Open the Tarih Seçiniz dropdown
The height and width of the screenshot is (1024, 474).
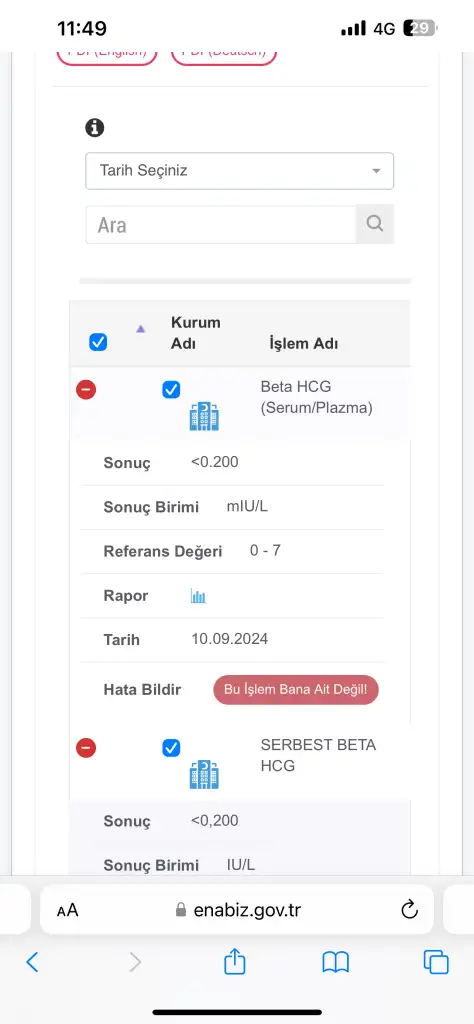240,171
